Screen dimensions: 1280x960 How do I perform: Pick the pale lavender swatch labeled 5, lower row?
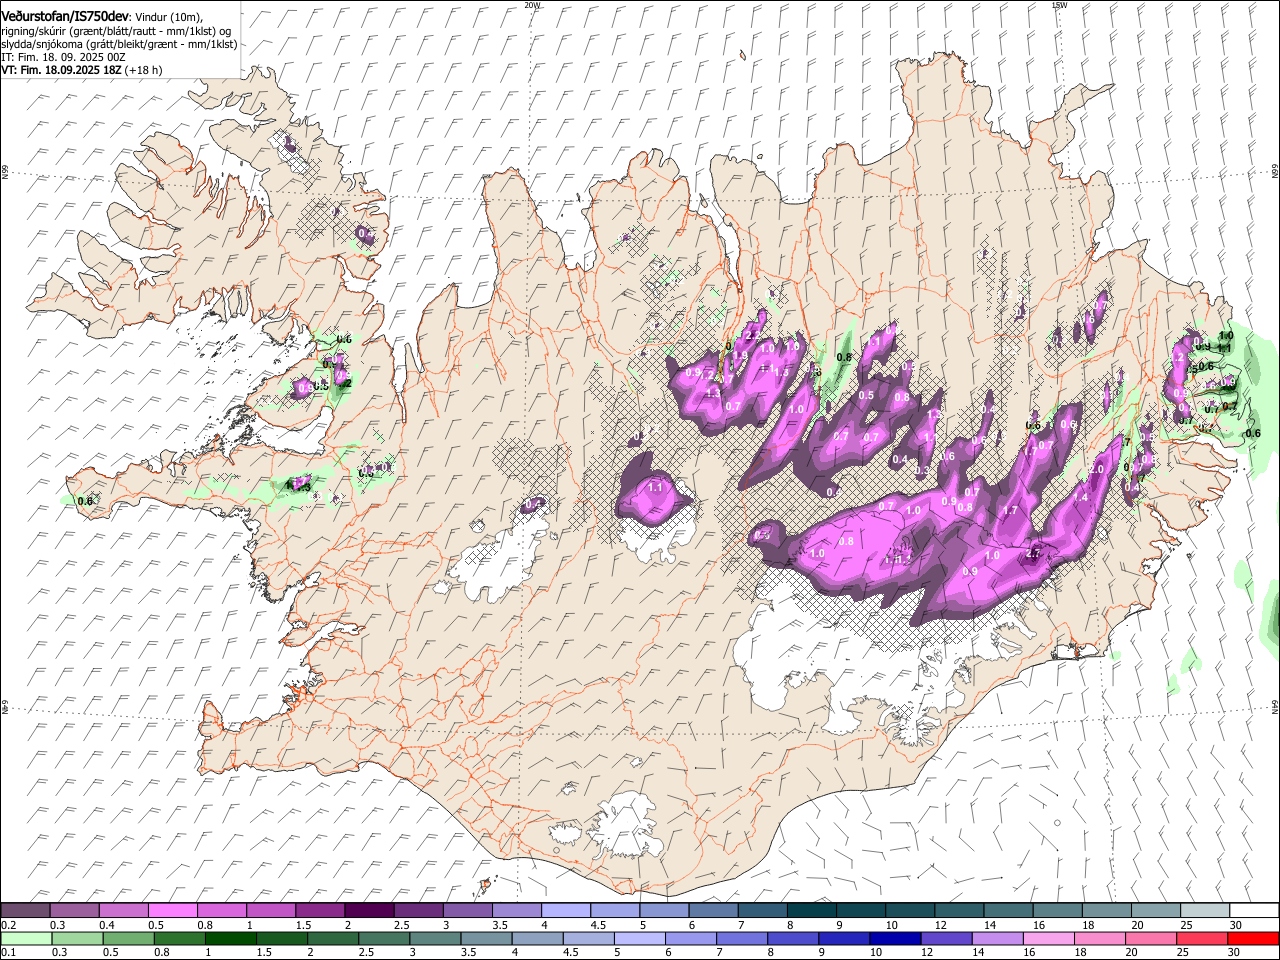[x=640, y=938]
